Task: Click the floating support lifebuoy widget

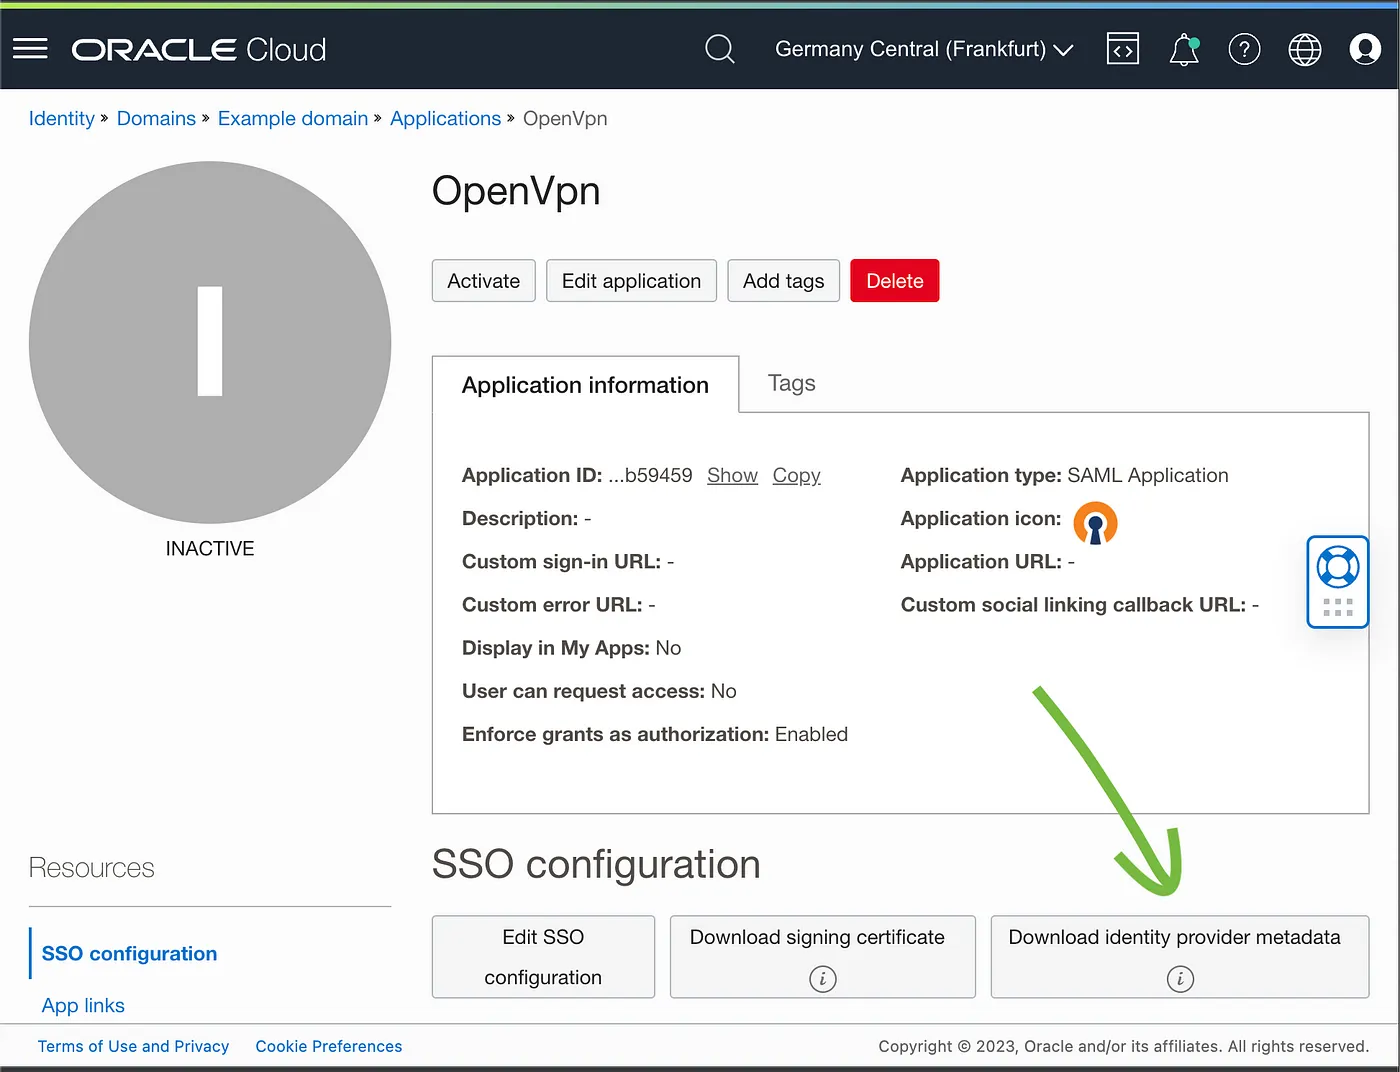Action: tap(1337, 568)
